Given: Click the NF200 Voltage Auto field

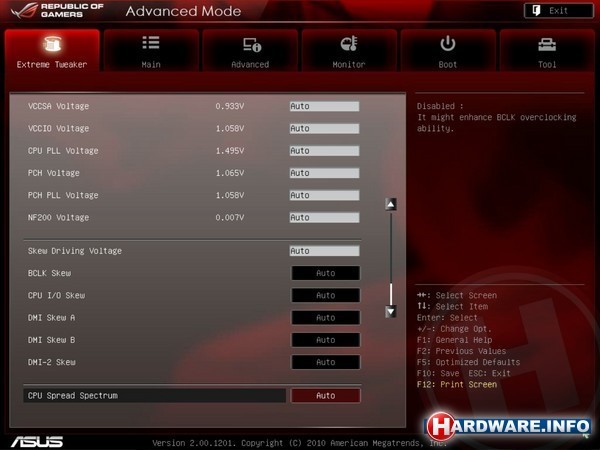Looking at the screenshot, I should pos(324,217).
